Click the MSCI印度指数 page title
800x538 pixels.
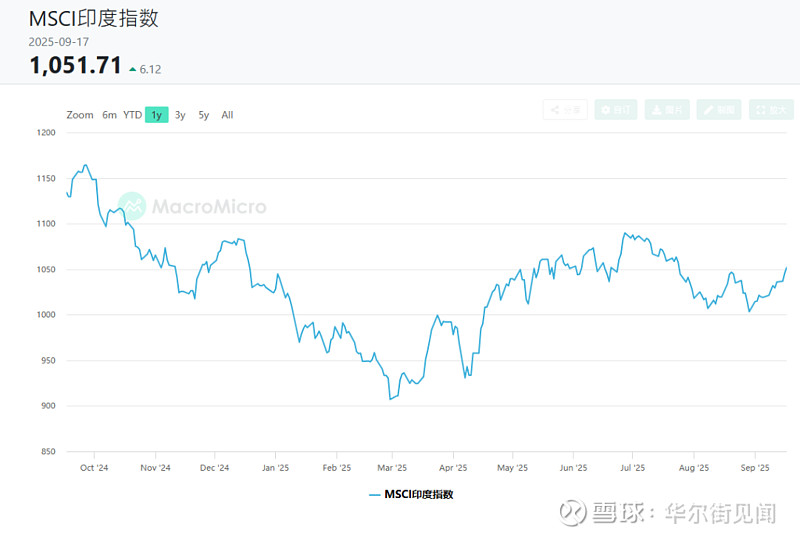93,18
